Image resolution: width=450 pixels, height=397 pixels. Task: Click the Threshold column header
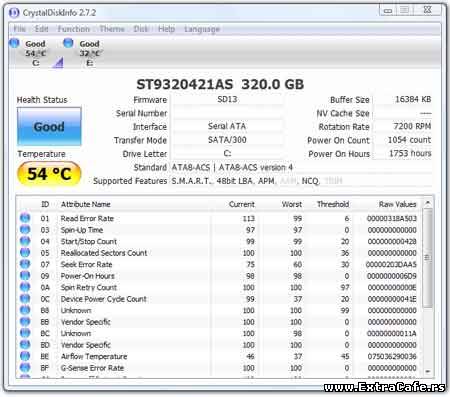point(333,204)
